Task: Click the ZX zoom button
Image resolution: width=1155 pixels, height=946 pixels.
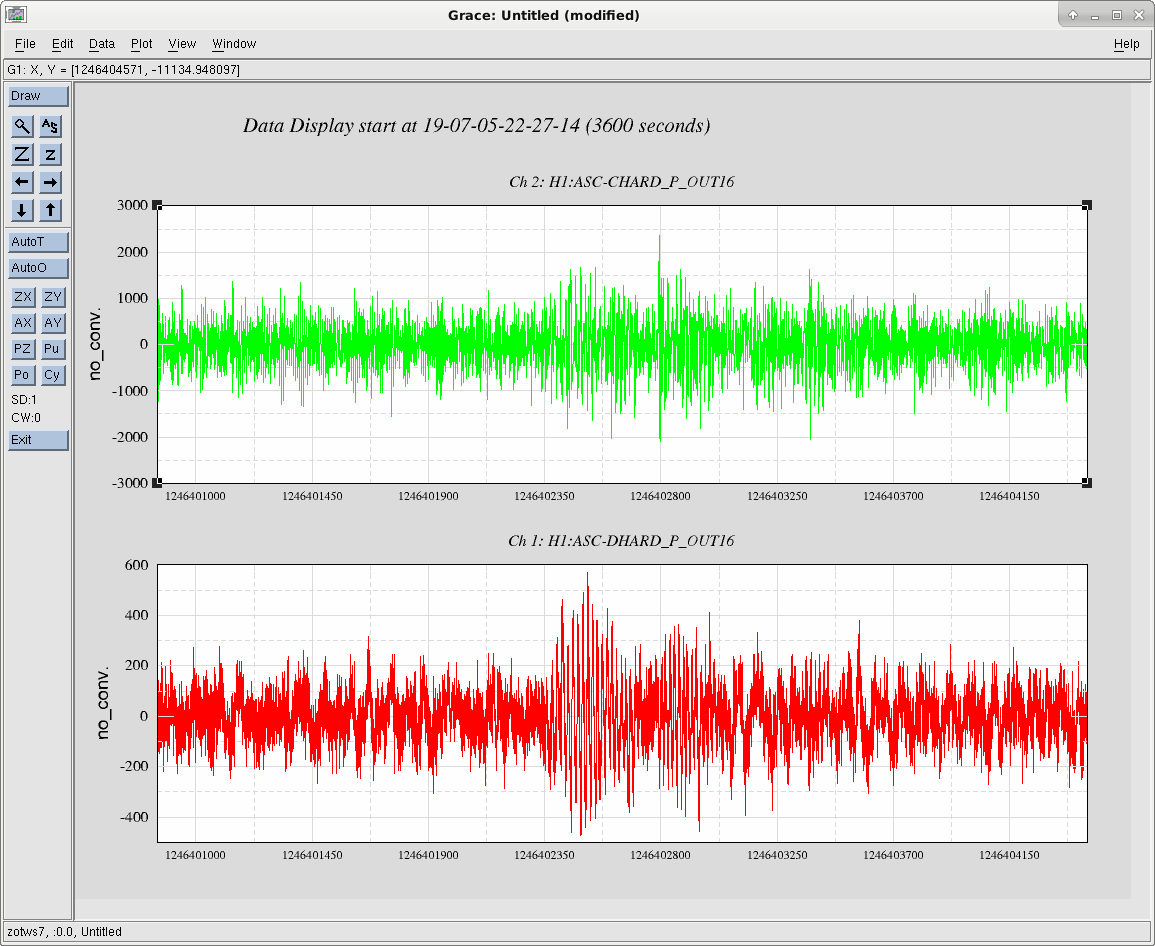Action: pyautogui.click(x=23, y=297)
